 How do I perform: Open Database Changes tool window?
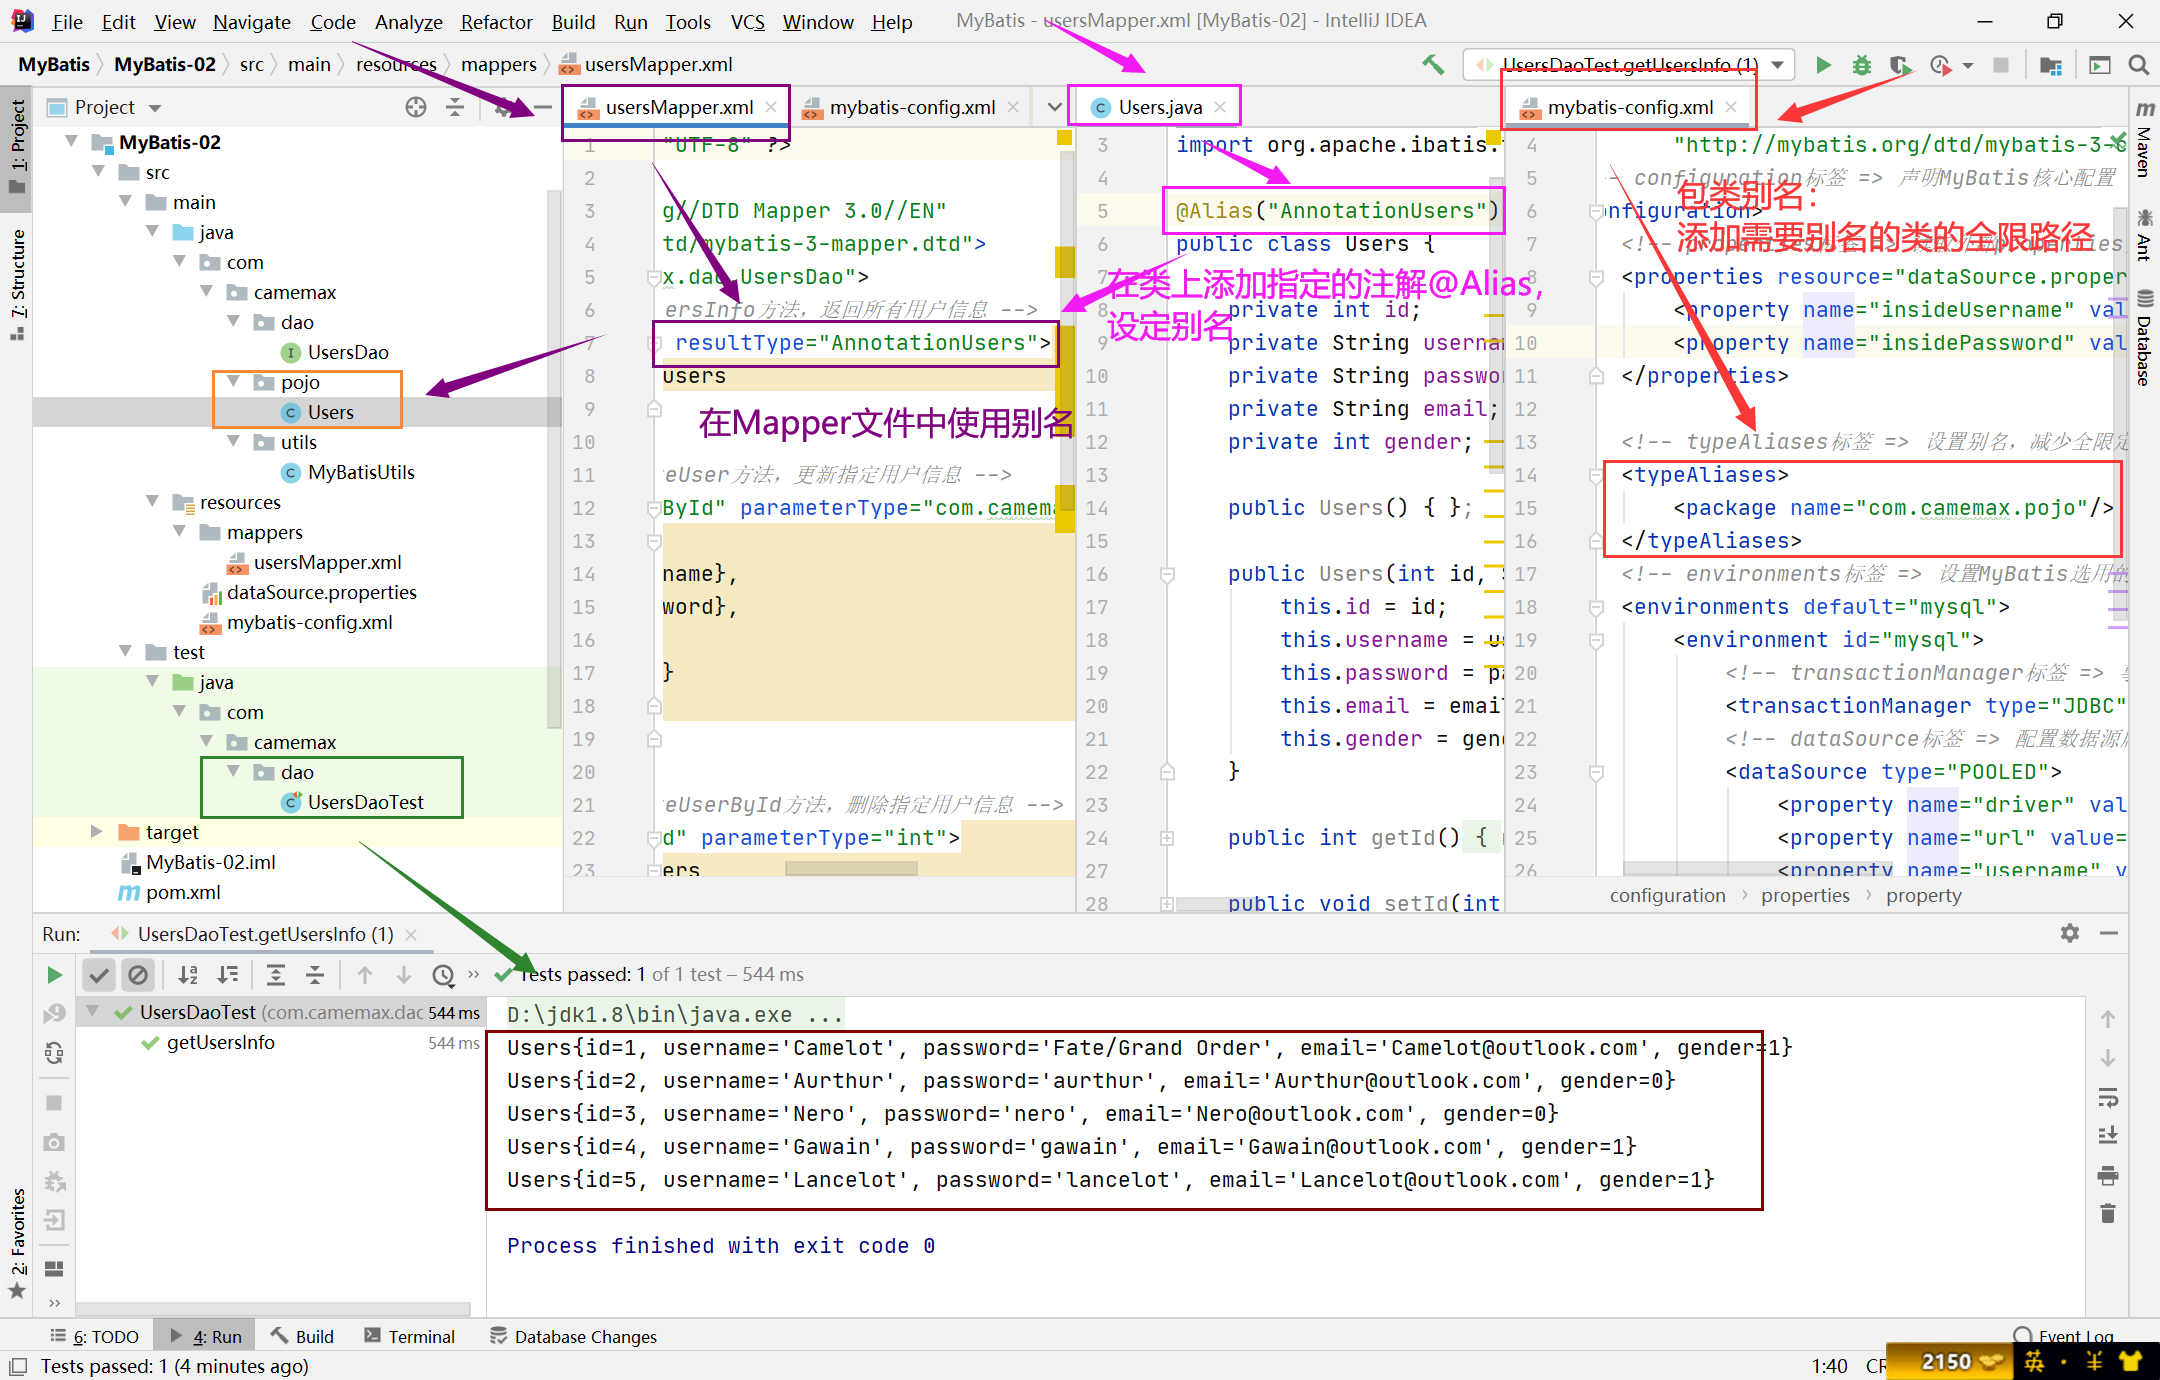[573, 1336]
